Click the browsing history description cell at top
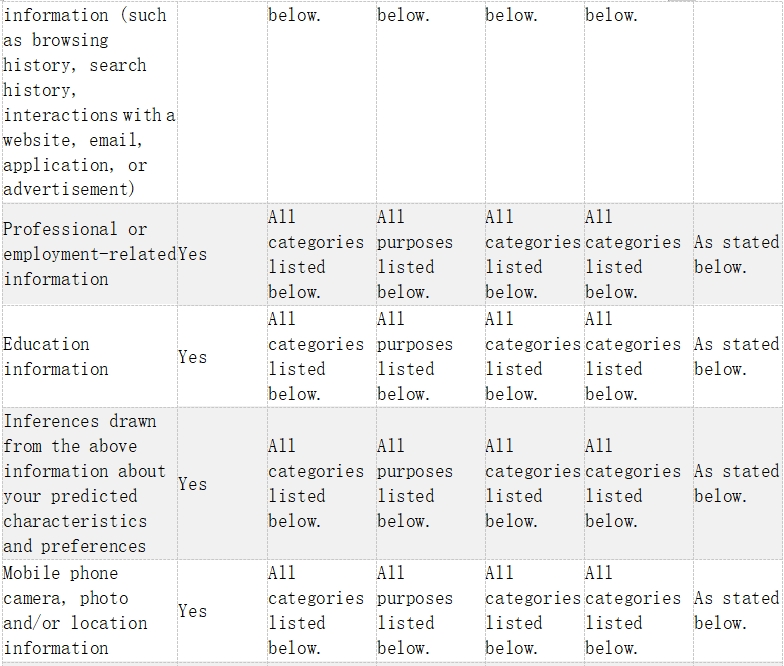This screenshot has width=784, height=666. coord(90,102)
